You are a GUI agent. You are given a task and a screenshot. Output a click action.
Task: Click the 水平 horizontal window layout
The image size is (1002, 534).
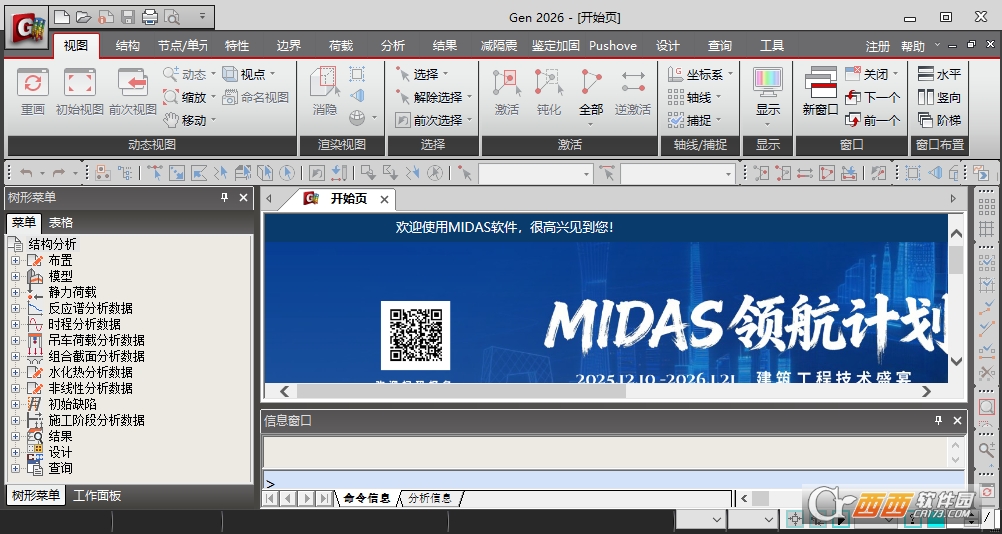pyautogui.click(x=939, y=74)
